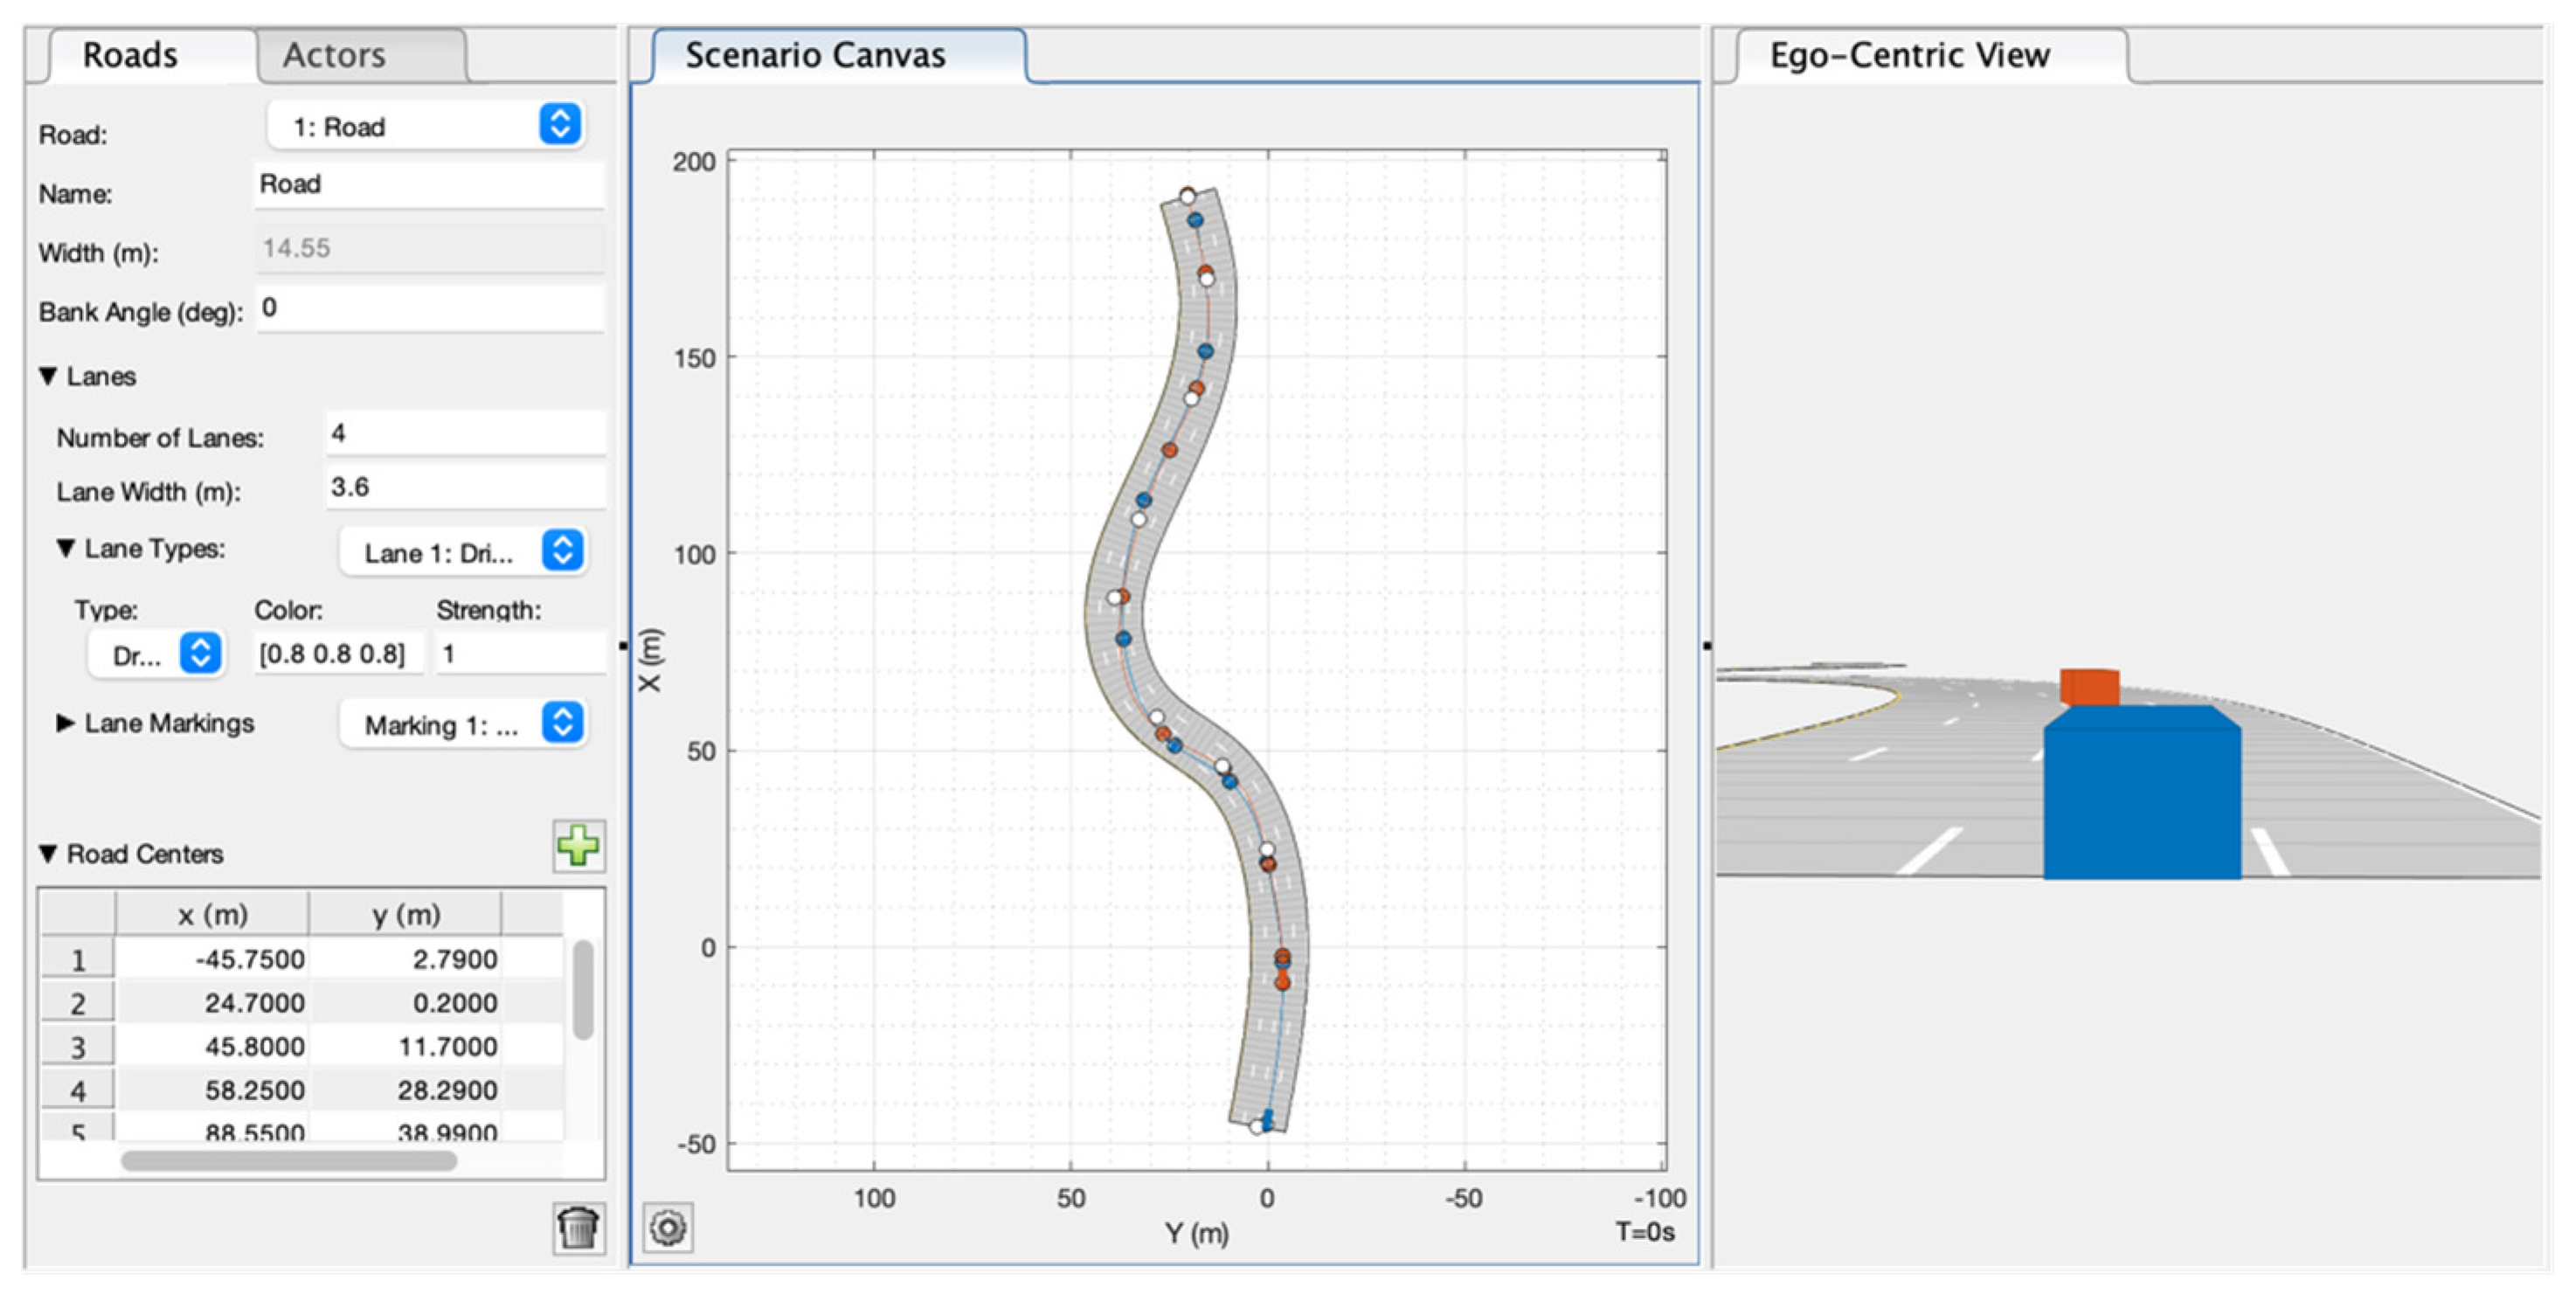
Task: Click the green plus add road center icon
Action: tap(578, 846)
